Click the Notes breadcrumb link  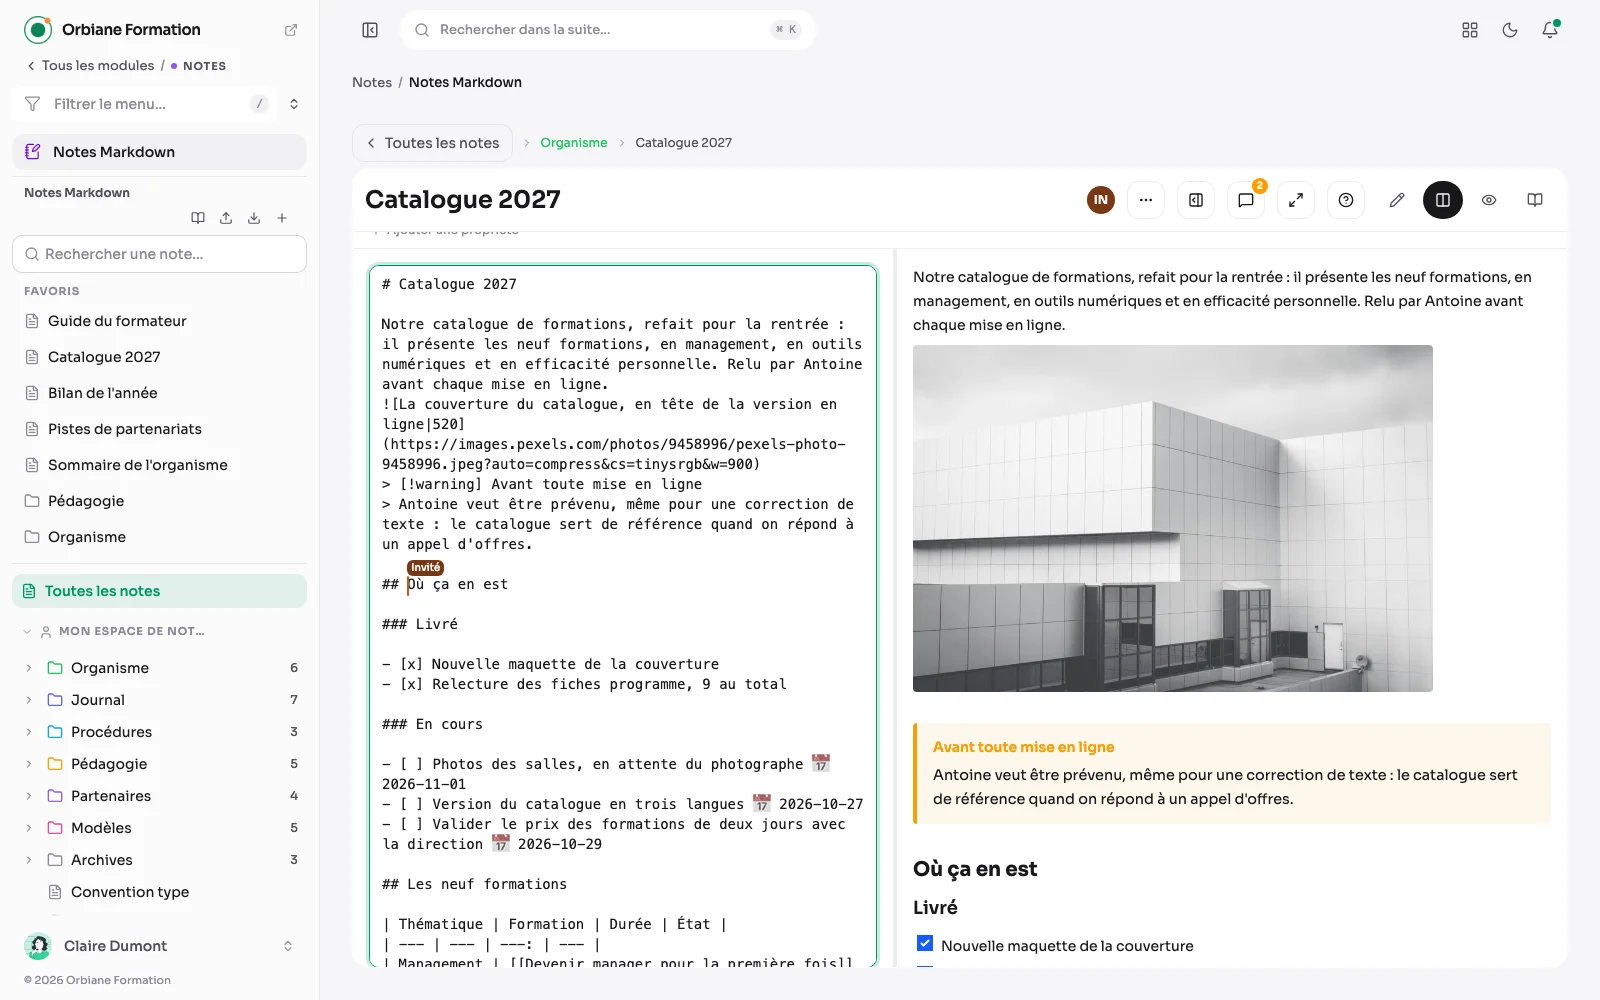(372, 82)
